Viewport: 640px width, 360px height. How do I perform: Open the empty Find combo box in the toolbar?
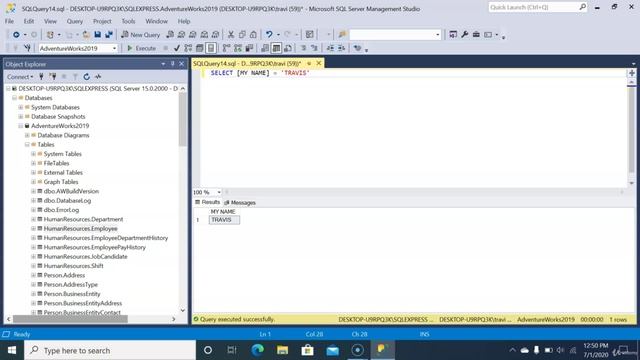[x=395, y=35]
